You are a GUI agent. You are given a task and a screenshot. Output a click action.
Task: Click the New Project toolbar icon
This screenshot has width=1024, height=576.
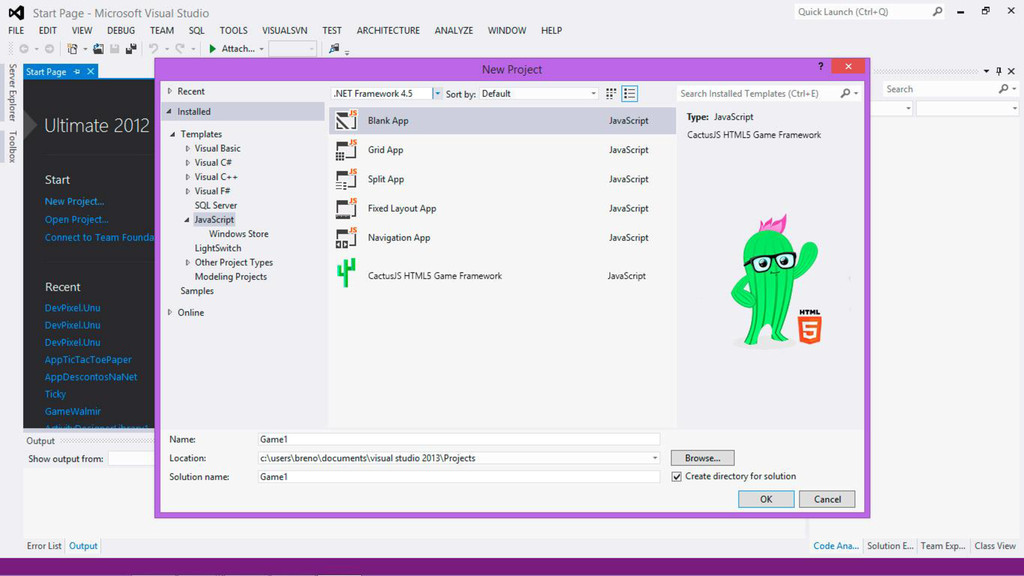click(72, 49)
